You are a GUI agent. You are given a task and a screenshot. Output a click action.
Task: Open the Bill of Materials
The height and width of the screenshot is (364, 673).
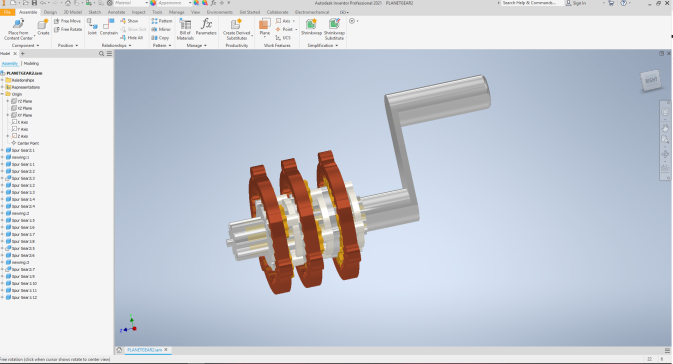pyautogui.click(x=185, y=29)
